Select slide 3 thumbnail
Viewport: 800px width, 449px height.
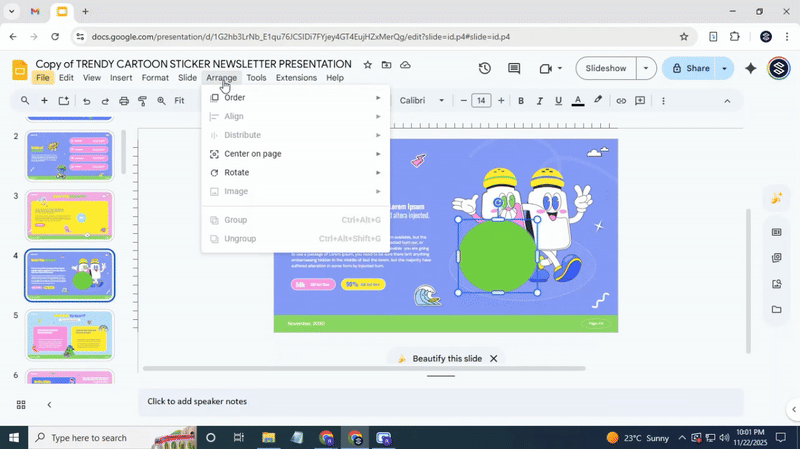point(69,215)
